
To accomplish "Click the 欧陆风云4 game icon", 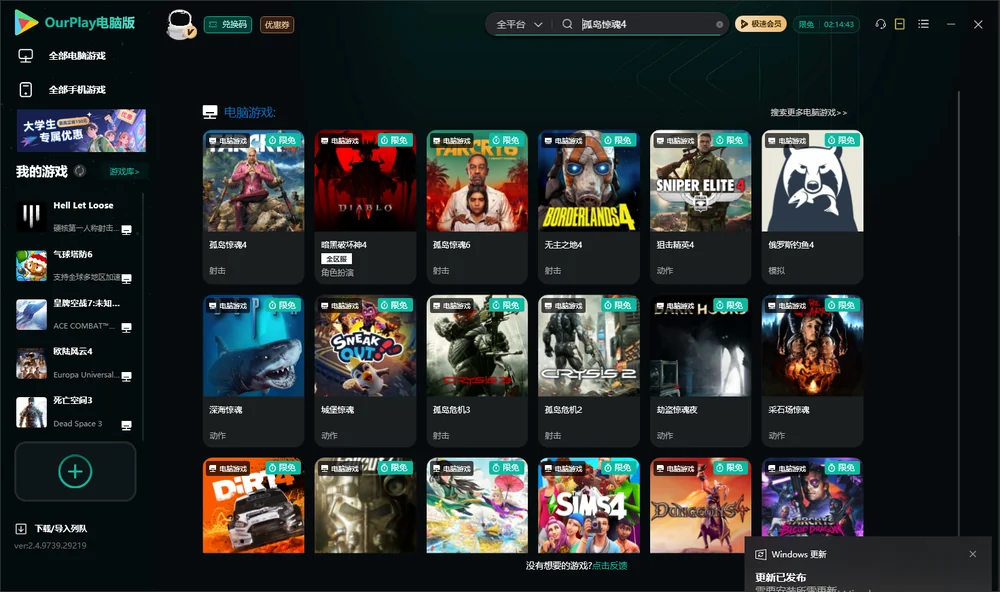I will pyautogui.click(x=31, y=364).
